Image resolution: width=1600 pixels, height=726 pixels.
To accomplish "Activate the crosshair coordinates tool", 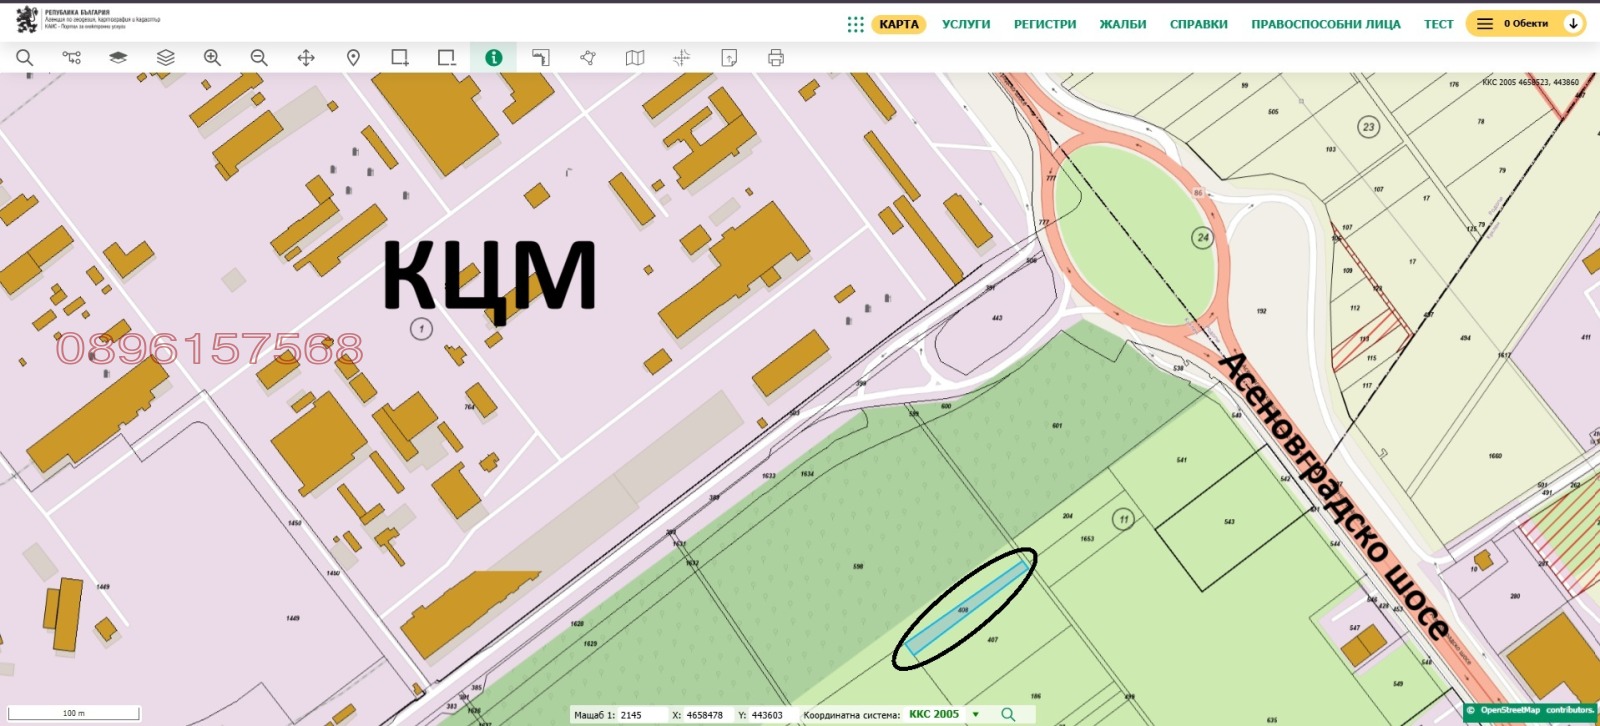I will click(682, 58).
